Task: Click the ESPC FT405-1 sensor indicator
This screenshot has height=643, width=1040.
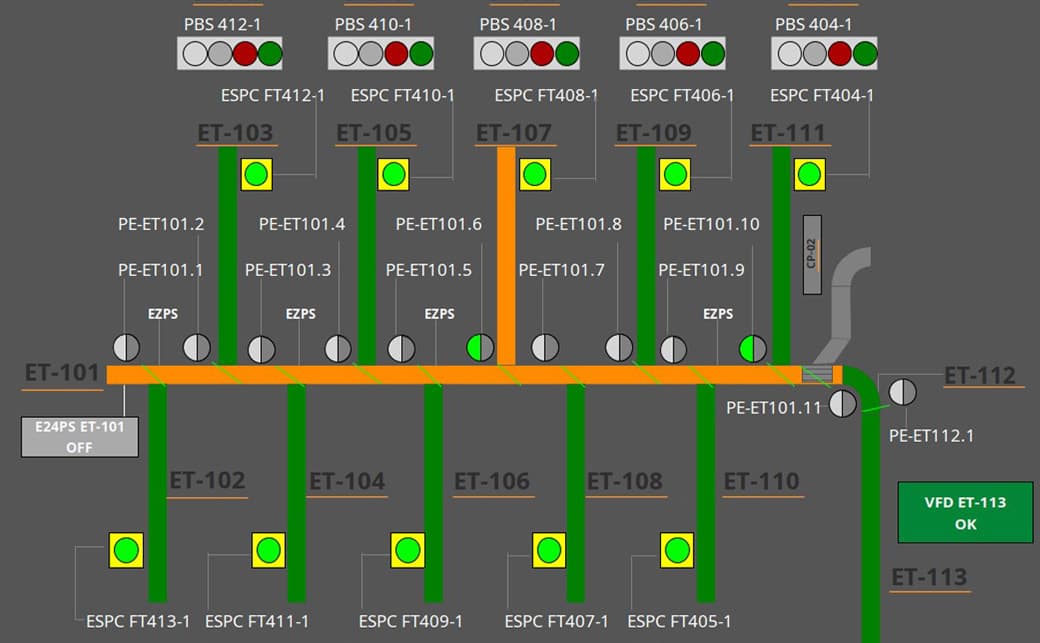Action: point(677,550)
